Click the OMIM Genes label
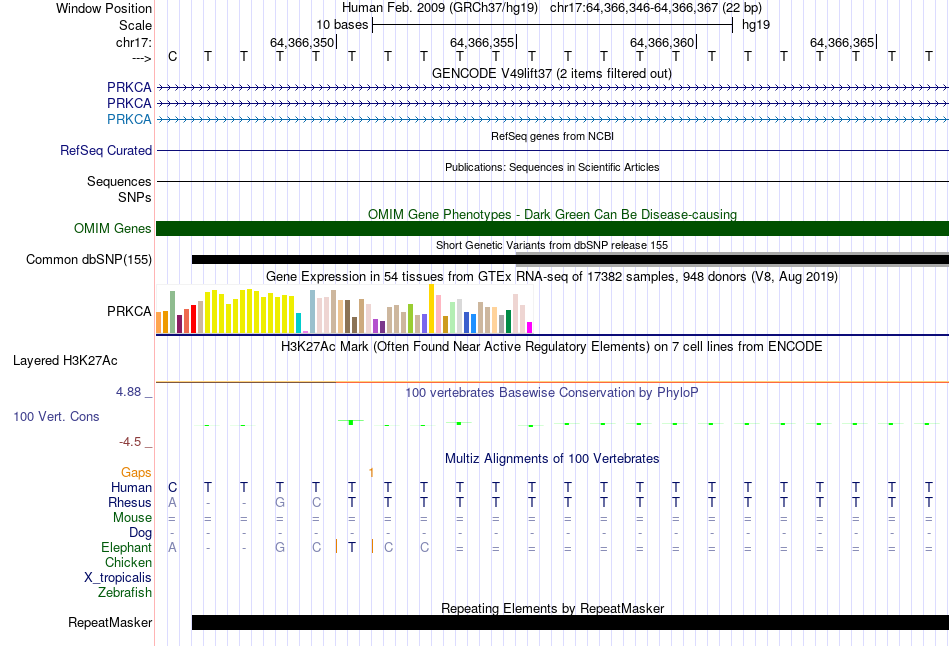This screenshot has width=950, height=646. (x=113, y=228)
